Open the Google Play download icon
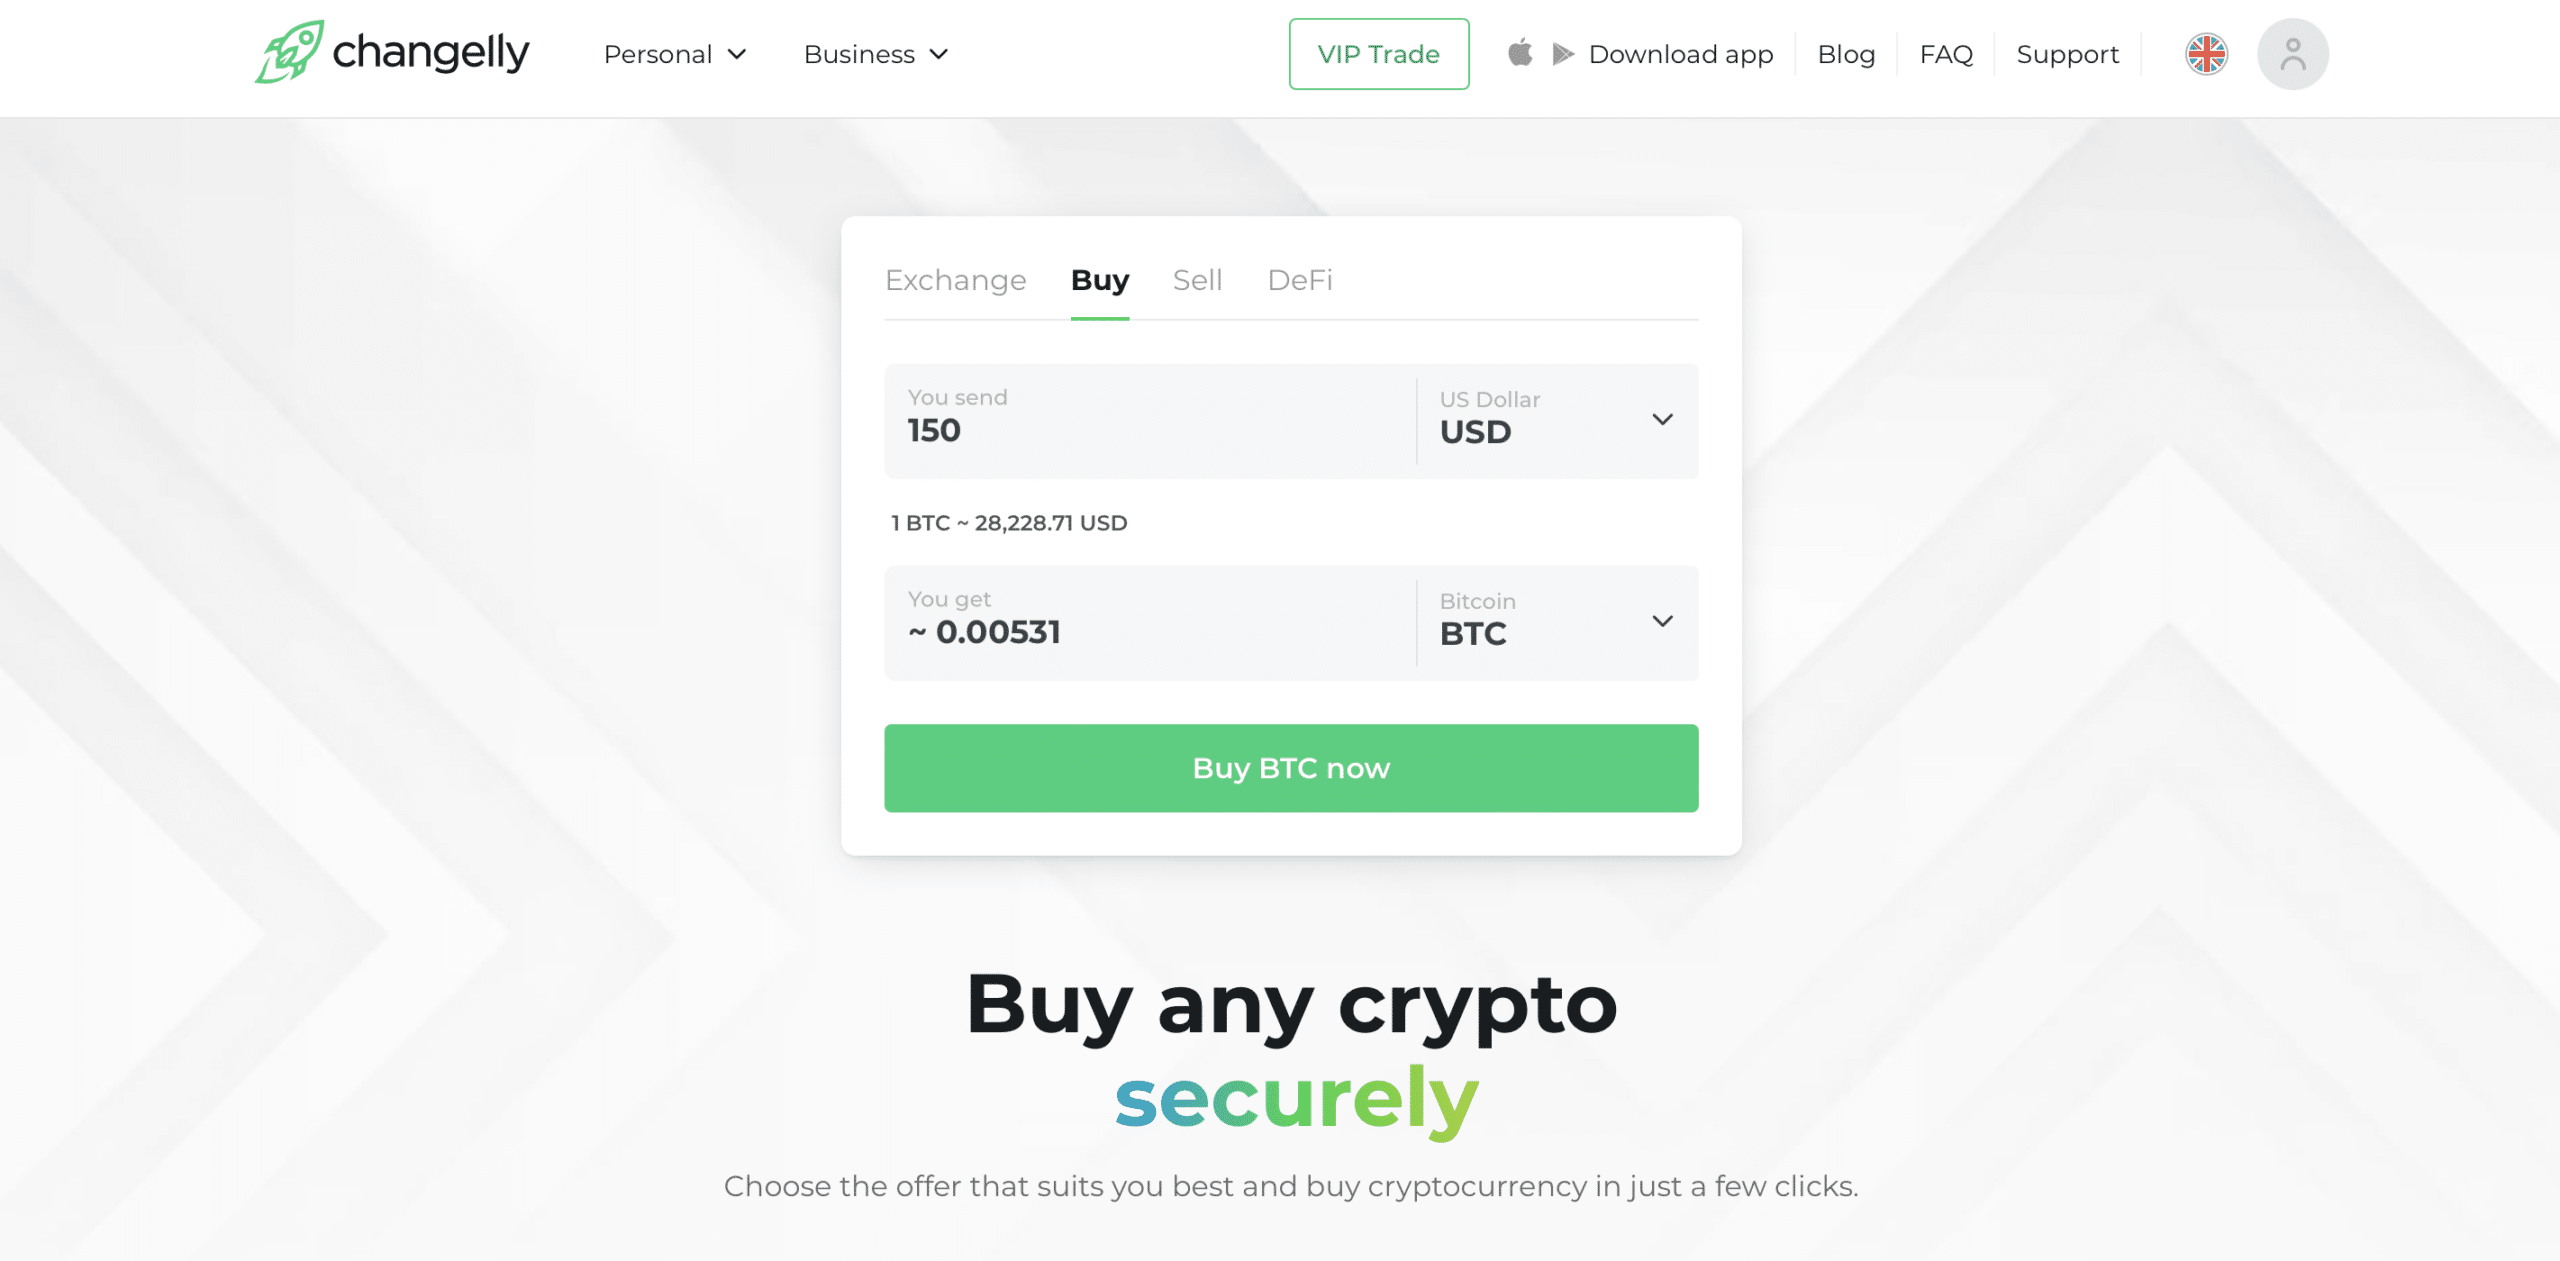The image size is (2560, 1261). pos(1562,52)
